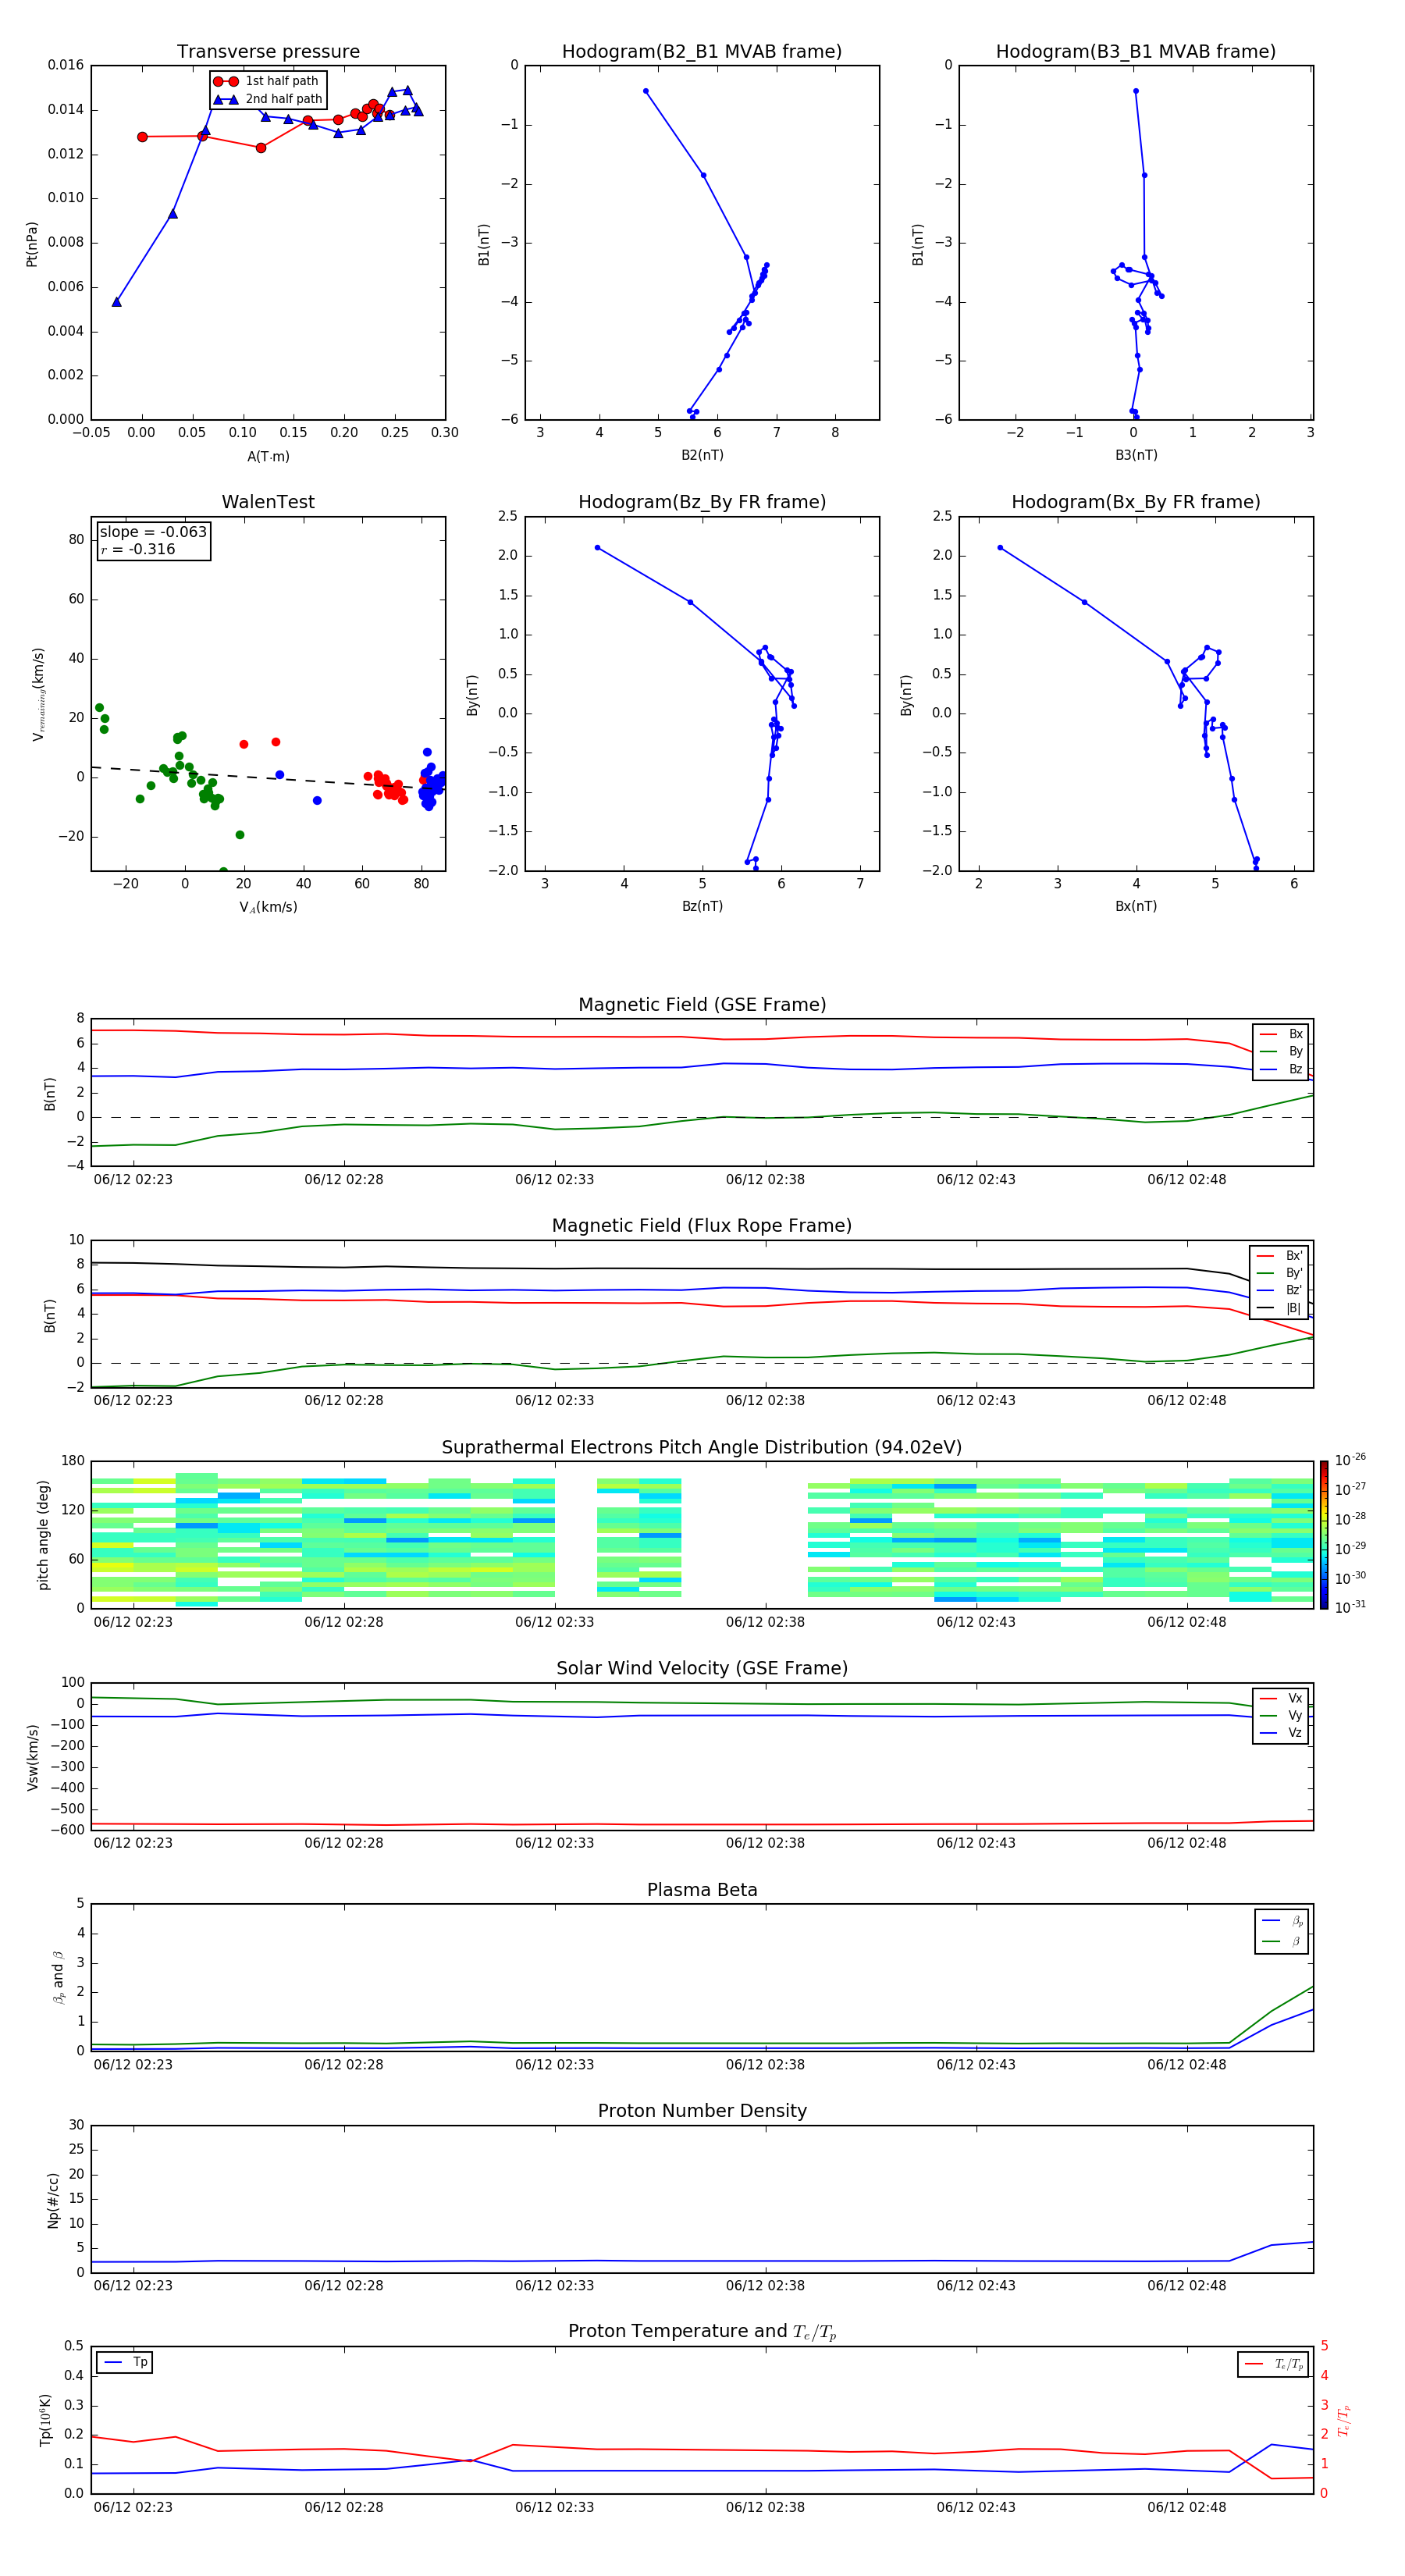
Task: Click the 'Bx(nT)' x-axis label
Action: [1136, 906]
